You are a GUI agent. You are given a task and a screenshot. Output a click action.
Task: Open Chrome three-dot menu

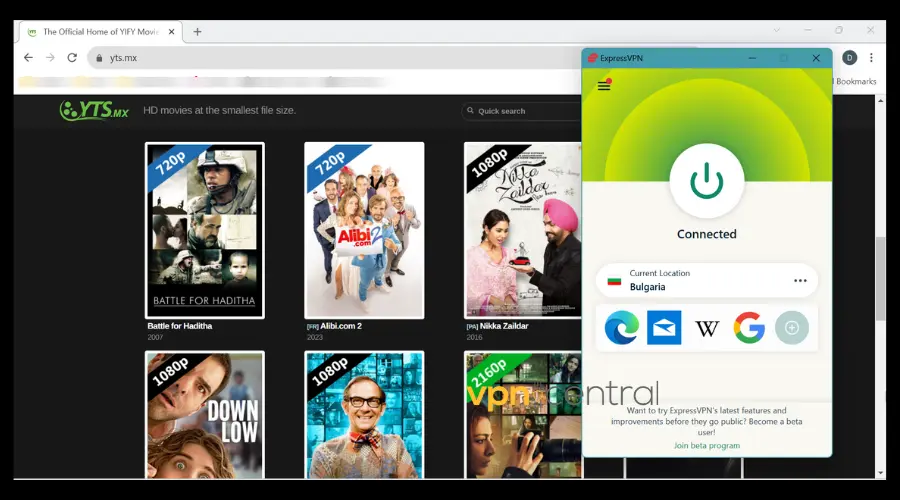pos(871,57)
